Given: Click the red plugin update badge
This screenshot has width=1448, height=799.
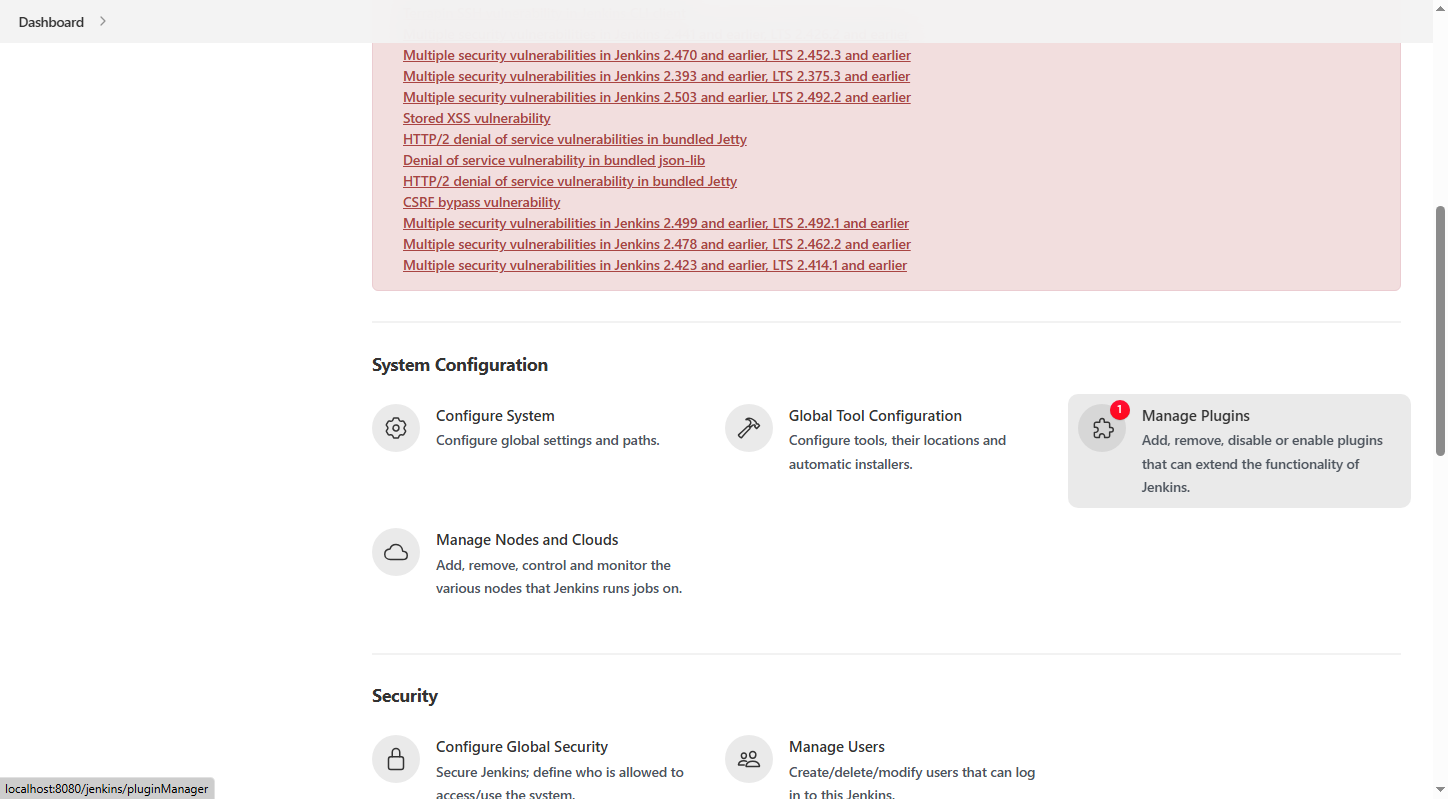Looking at the screenshot, I should click(1120, 410).
